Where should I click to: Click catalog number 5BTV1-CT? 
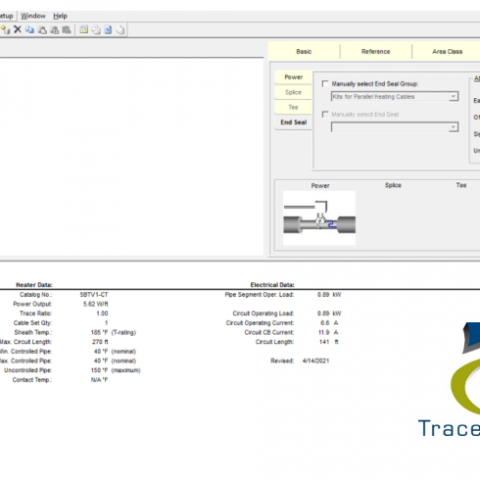click(x=94, y=295)
